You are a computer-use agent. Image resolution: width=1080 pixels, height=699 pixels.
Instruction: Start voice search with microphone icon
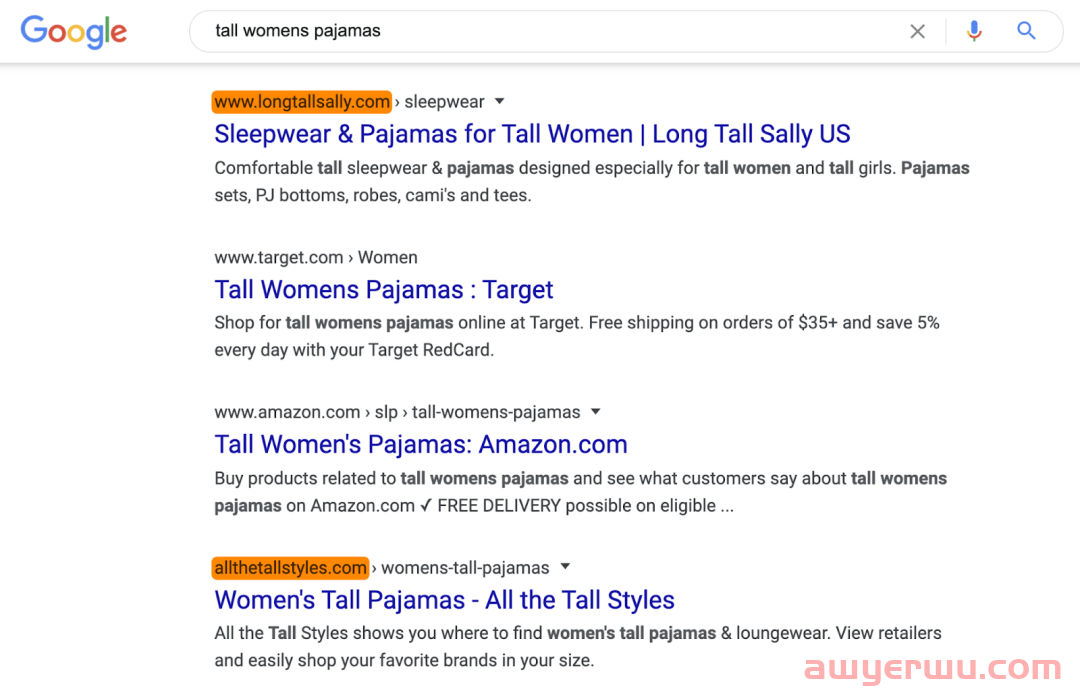[x=974, y=31]
